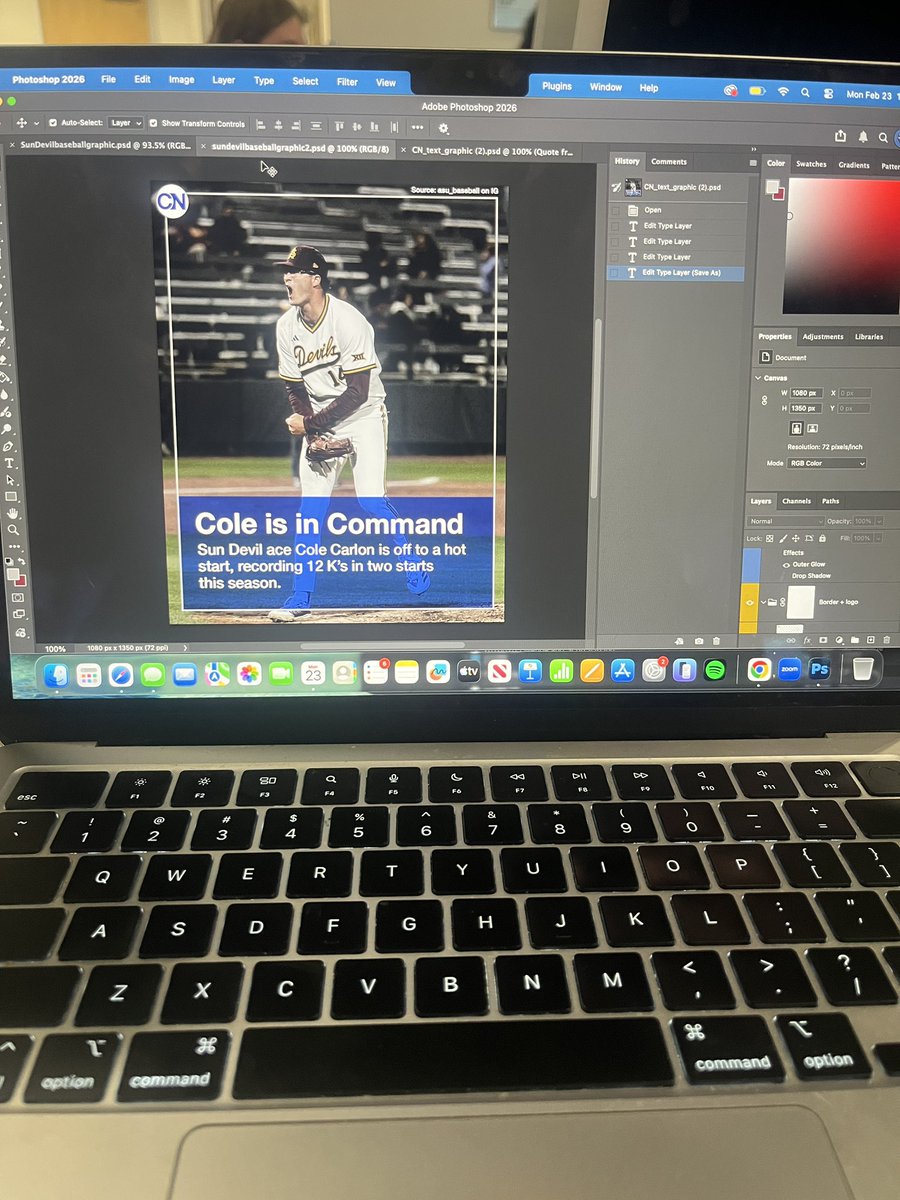Toggle Outer Glow effect visibility eye
The image size is (900, 1200).
pyautogui.click(x=786, y=565)
